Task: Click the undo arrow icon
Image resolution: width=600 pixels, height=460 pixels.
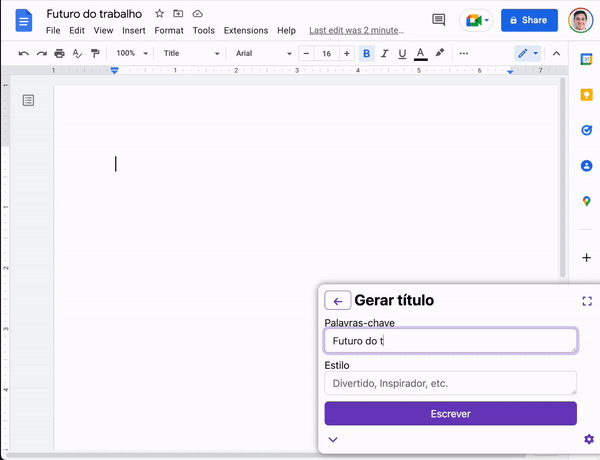Action: (24, 53)
